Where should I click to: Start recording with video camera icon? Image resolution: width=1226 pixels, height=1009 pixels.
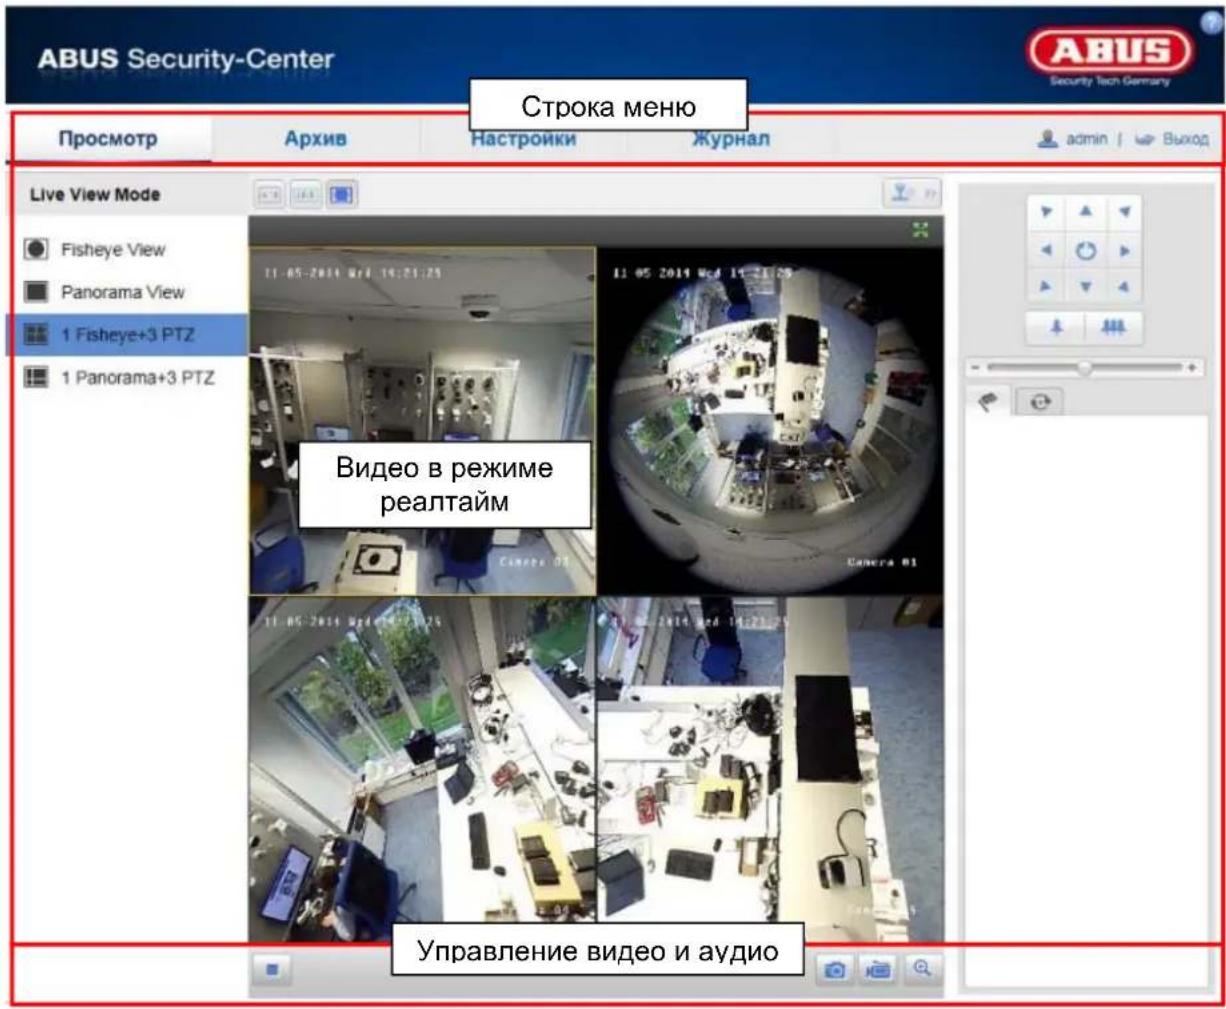click(878, 969)
